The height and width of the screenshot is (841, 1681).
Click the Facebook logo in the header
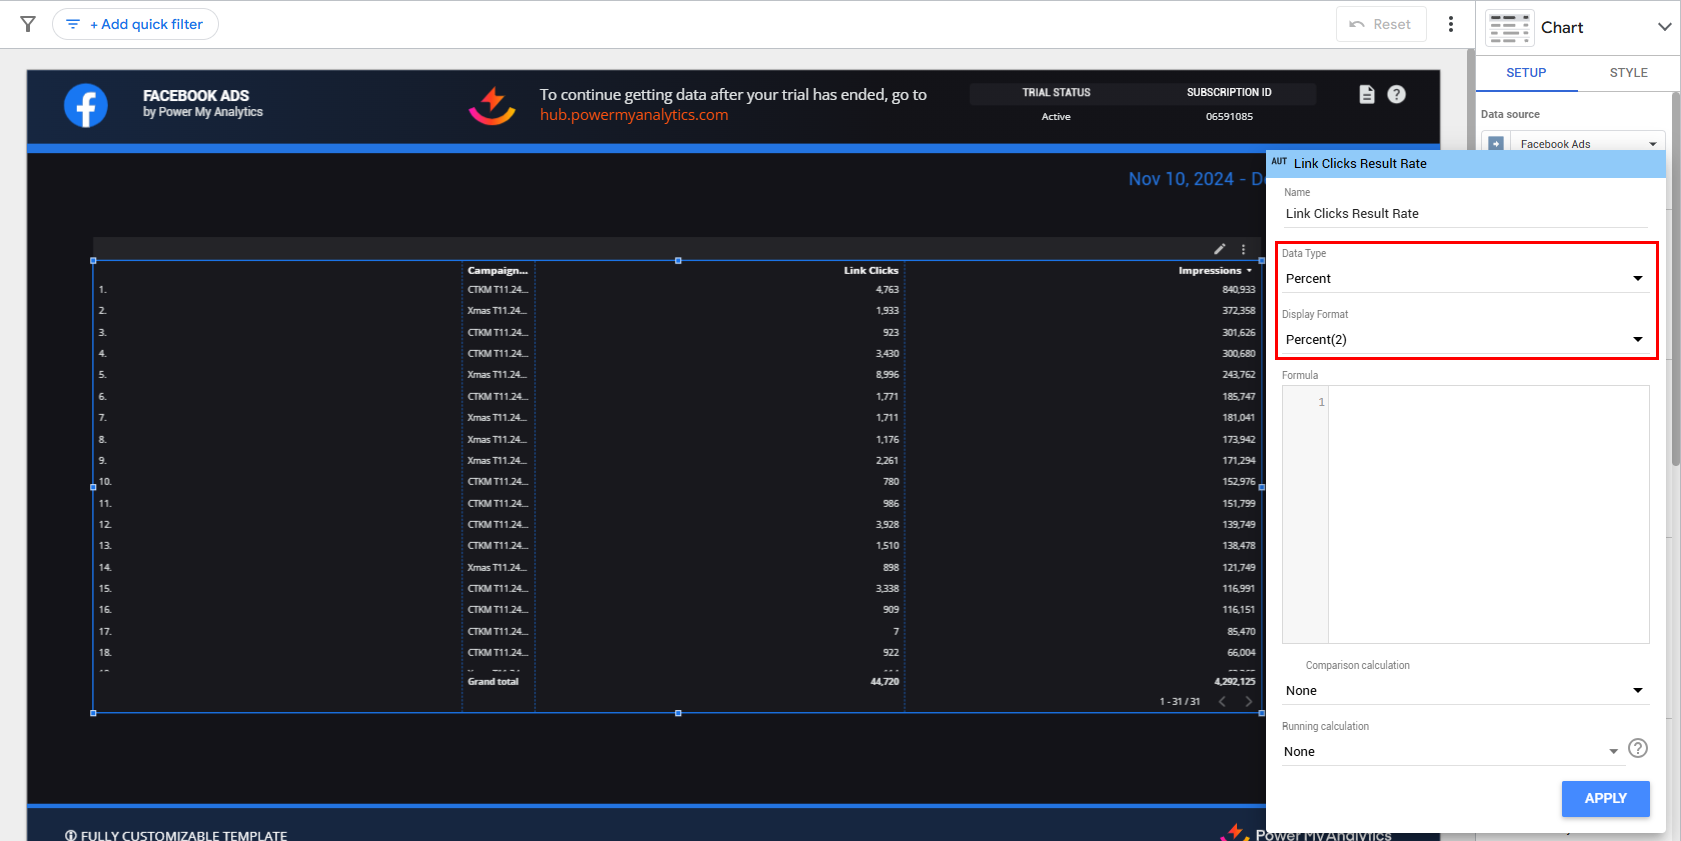tap(86, 105)
